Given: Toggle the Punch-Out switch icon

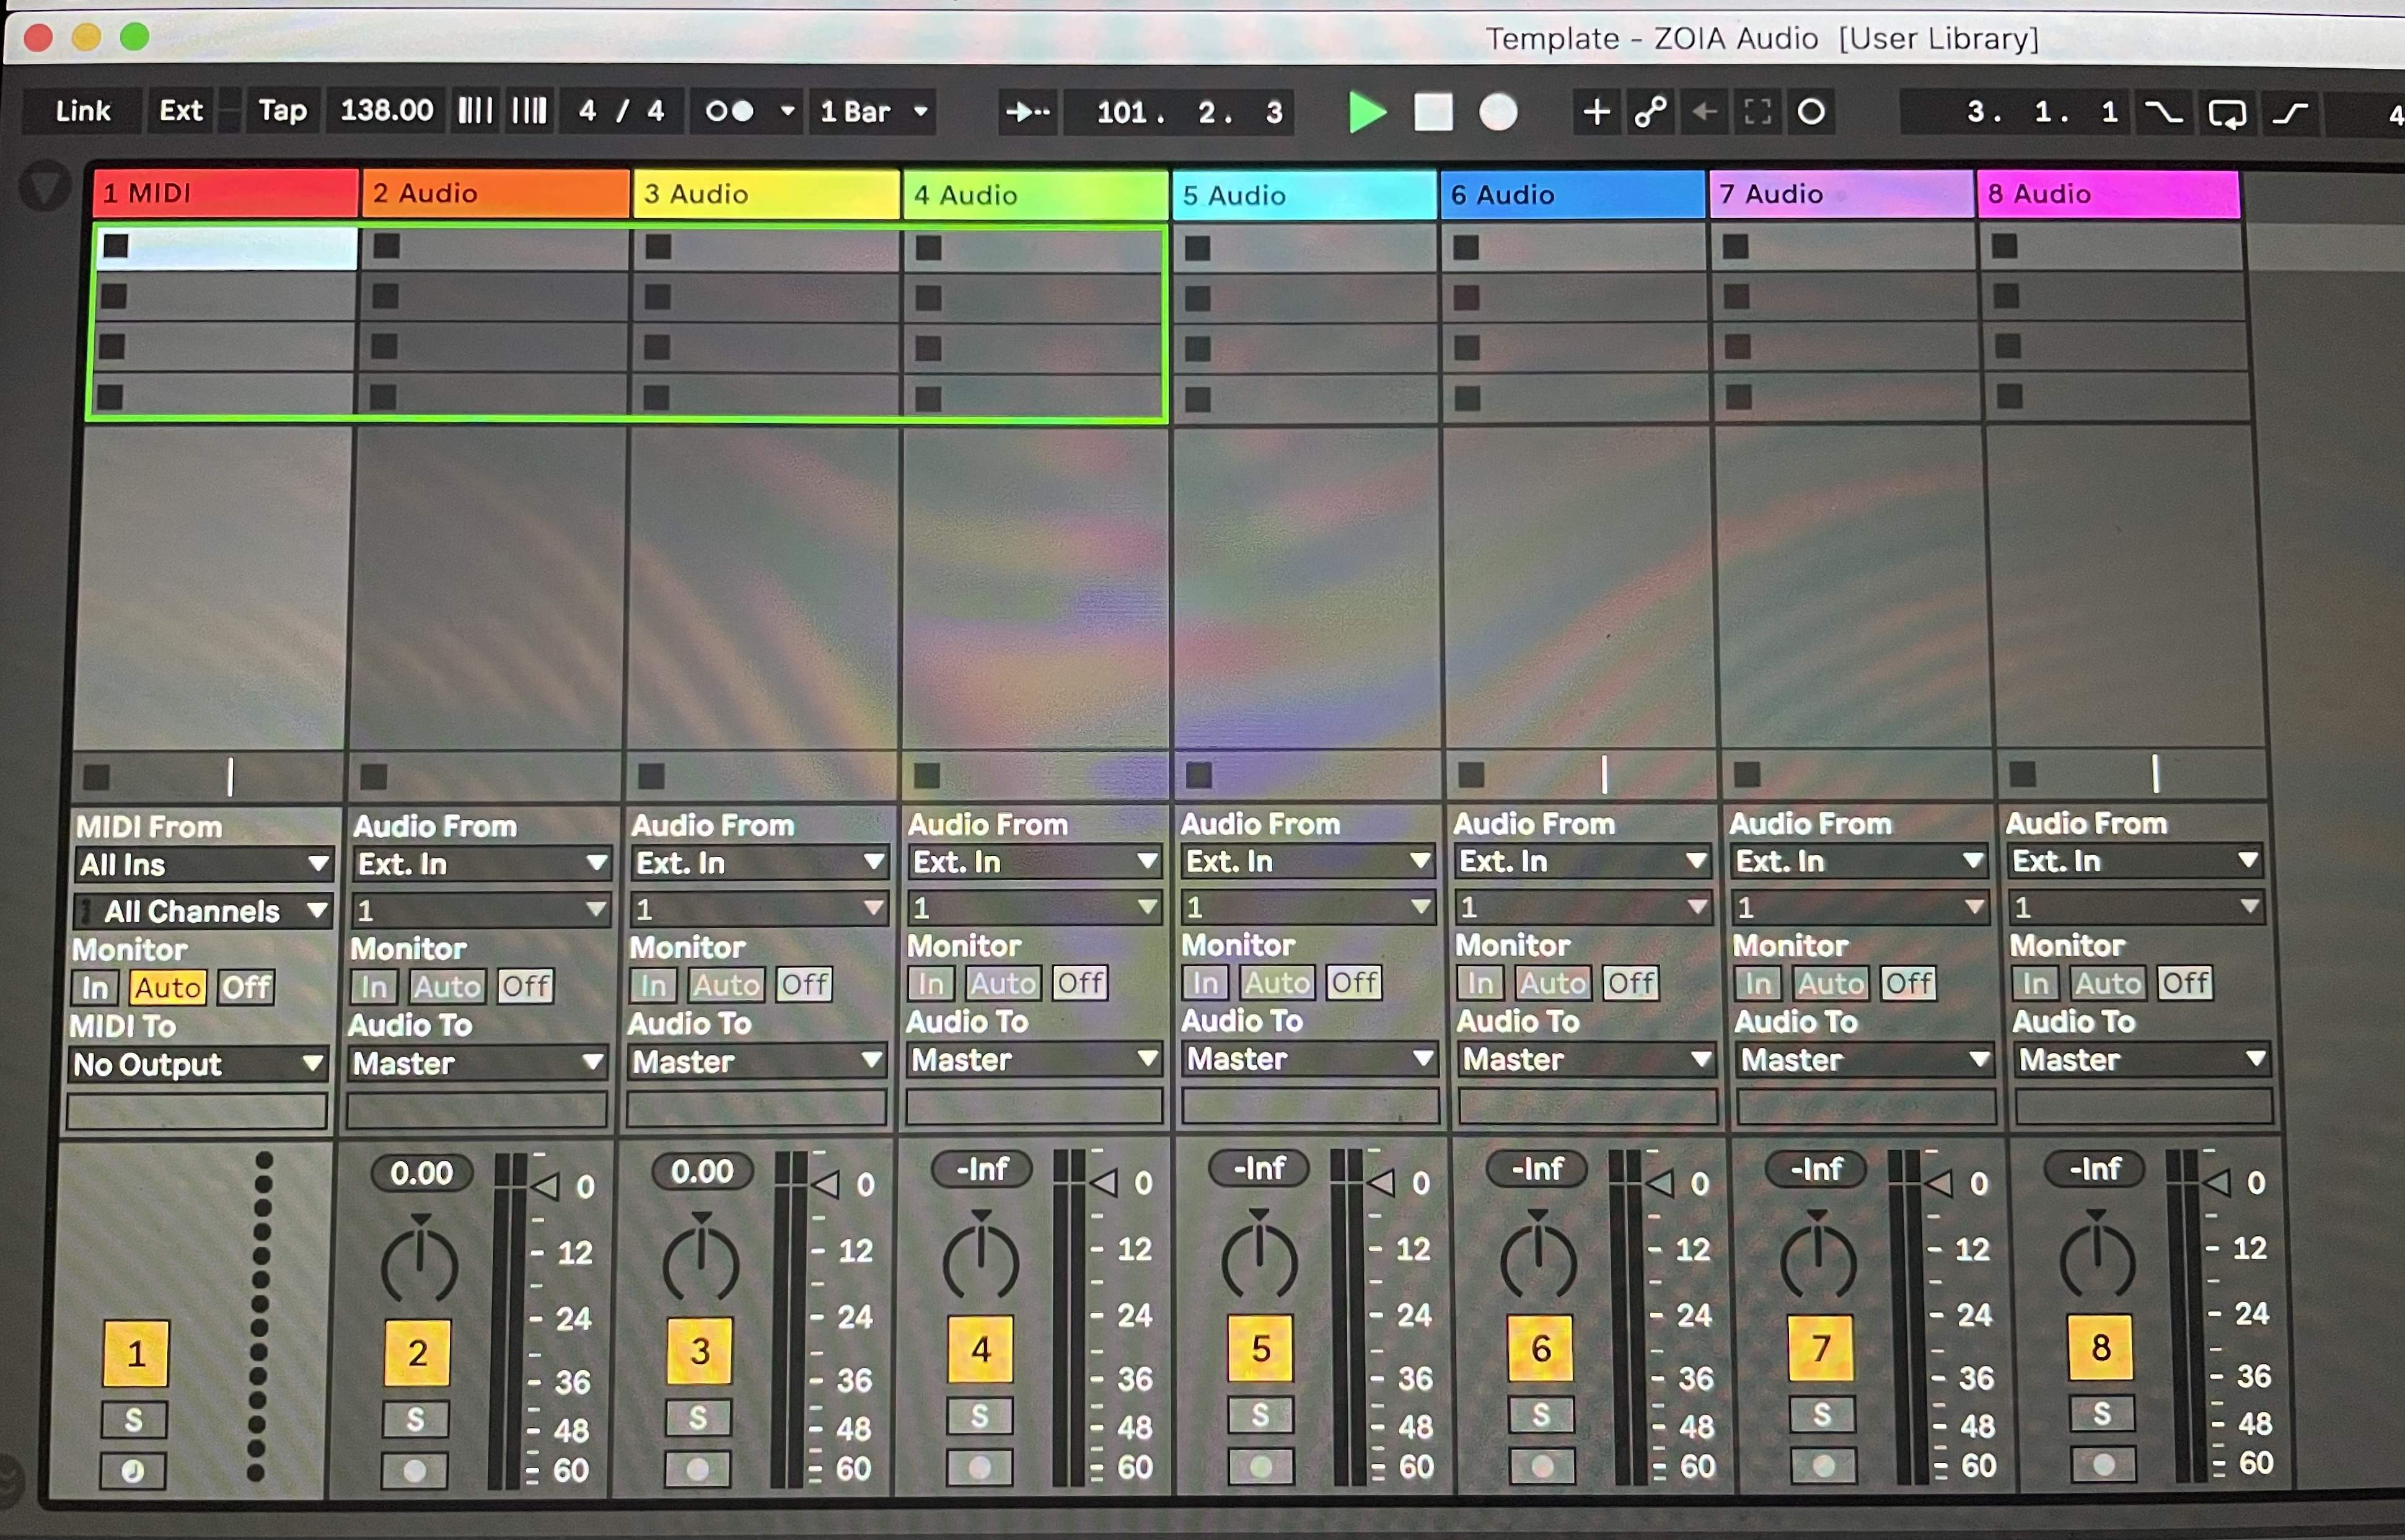Looking at the screenshot, I should [2290, 112].
